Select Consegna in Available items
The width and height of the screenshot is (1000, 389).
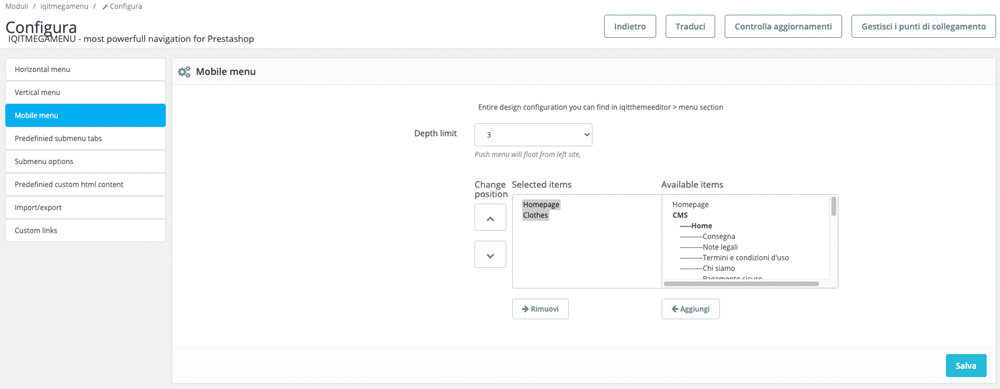point(707,237)
